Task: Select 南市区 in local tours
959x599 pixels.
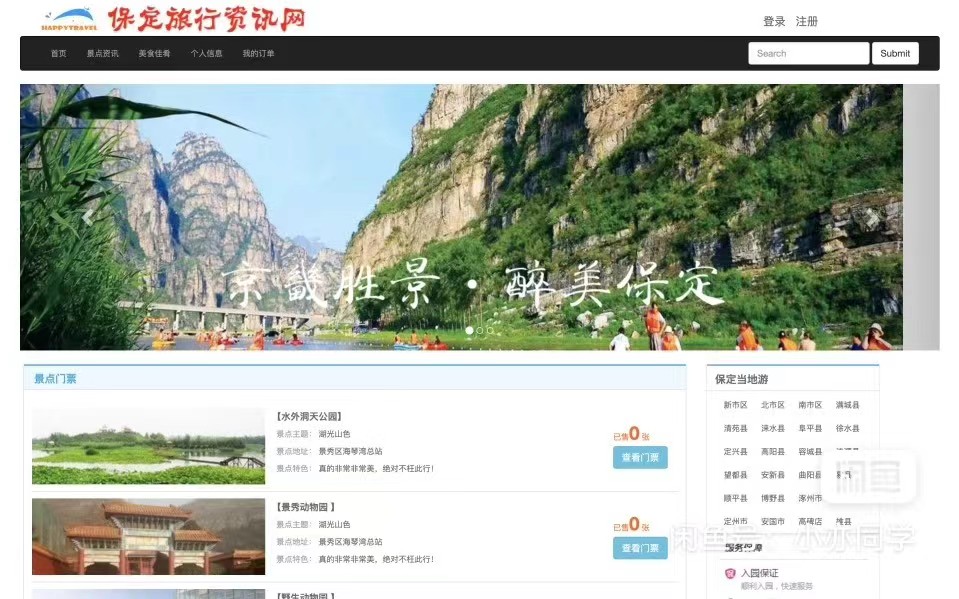Action: click(810, 405)
